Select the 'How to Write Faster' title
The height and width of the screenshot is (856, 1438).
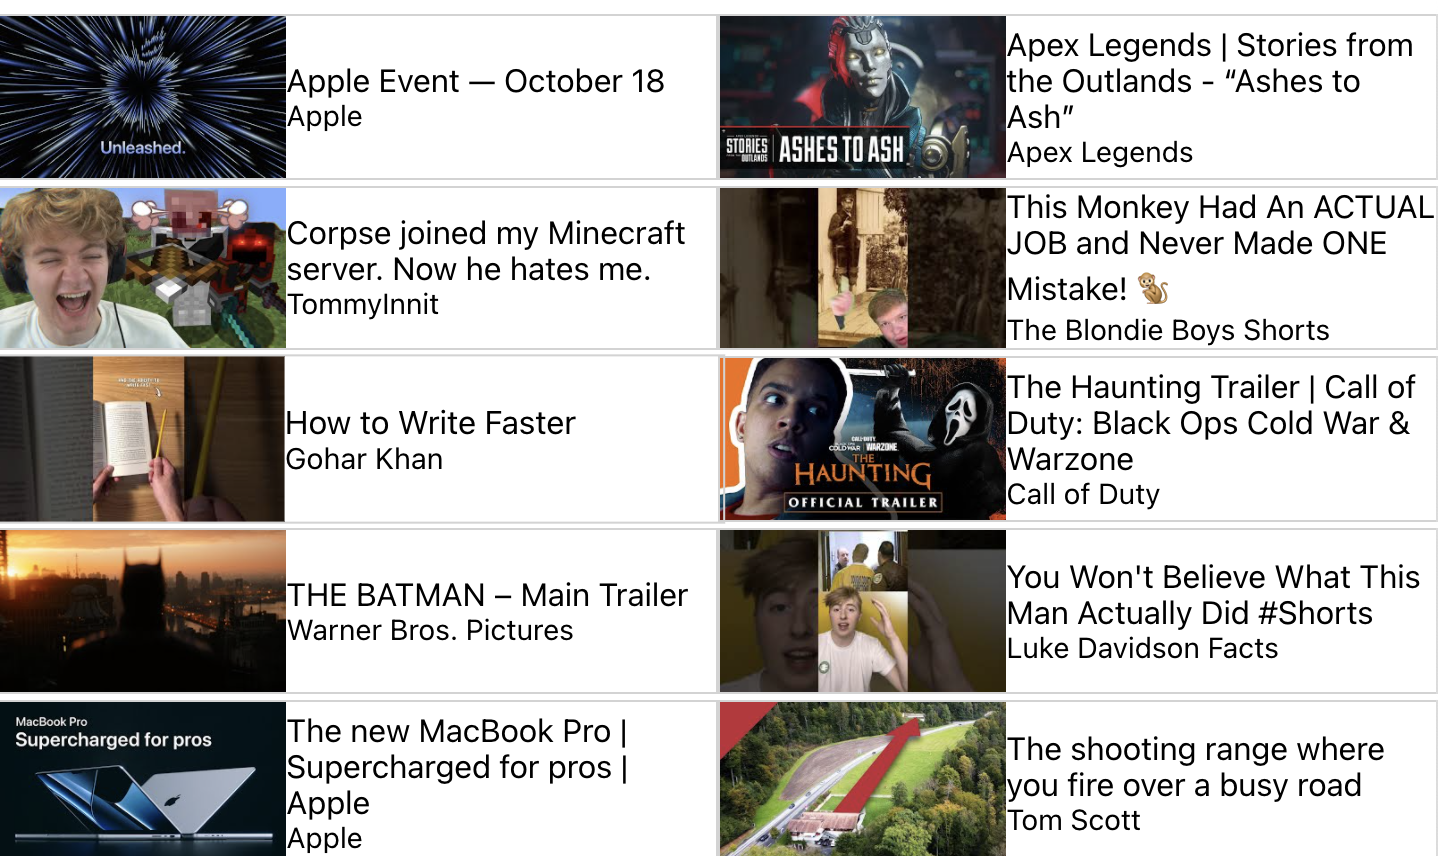tap(431, 423)
